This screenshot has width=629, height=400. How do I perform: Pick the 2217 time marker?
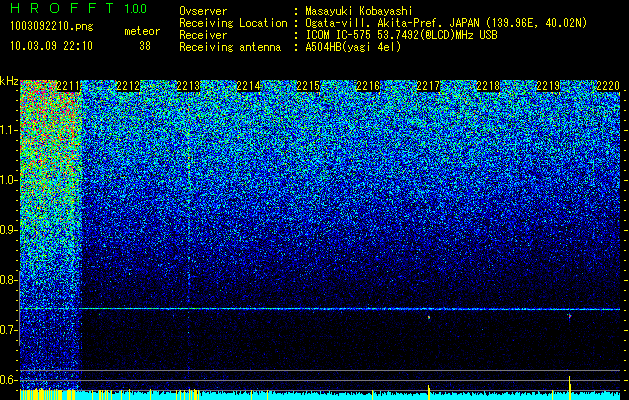point(428,86)
